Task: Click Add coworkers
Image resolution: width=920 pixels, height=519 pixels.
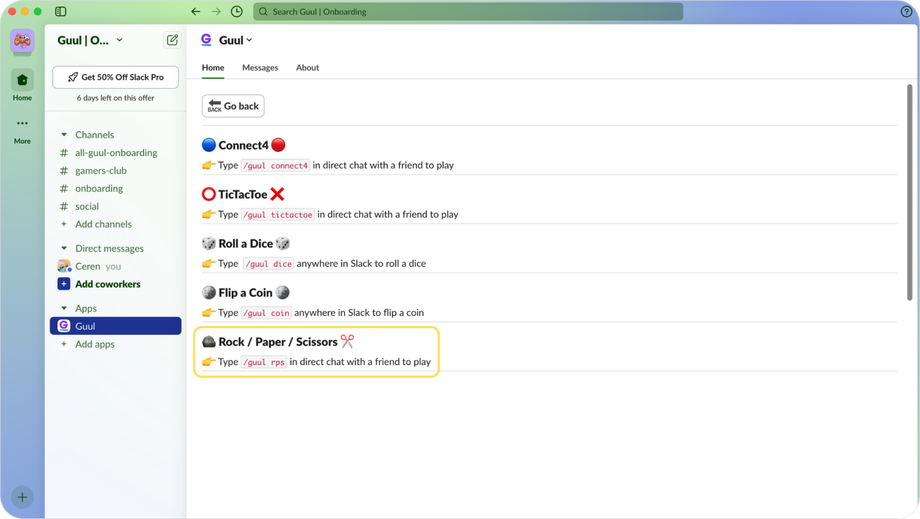Action: point(108,284)
